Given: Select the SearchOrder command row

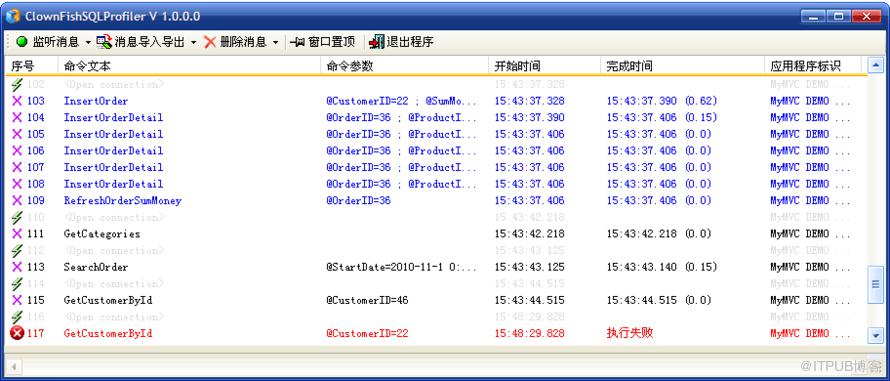Looking at the screenshot, I should click(96, 267).
